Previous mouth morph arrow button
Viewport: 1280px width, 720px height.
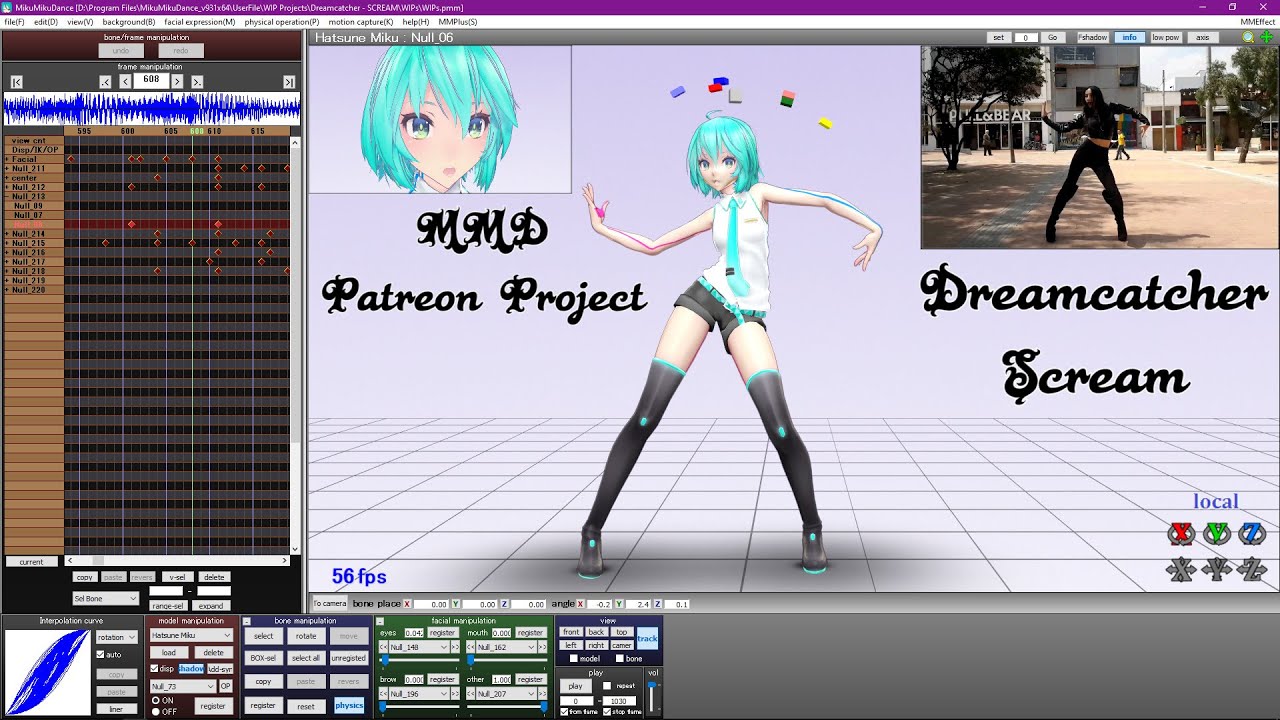pos(470,647)
